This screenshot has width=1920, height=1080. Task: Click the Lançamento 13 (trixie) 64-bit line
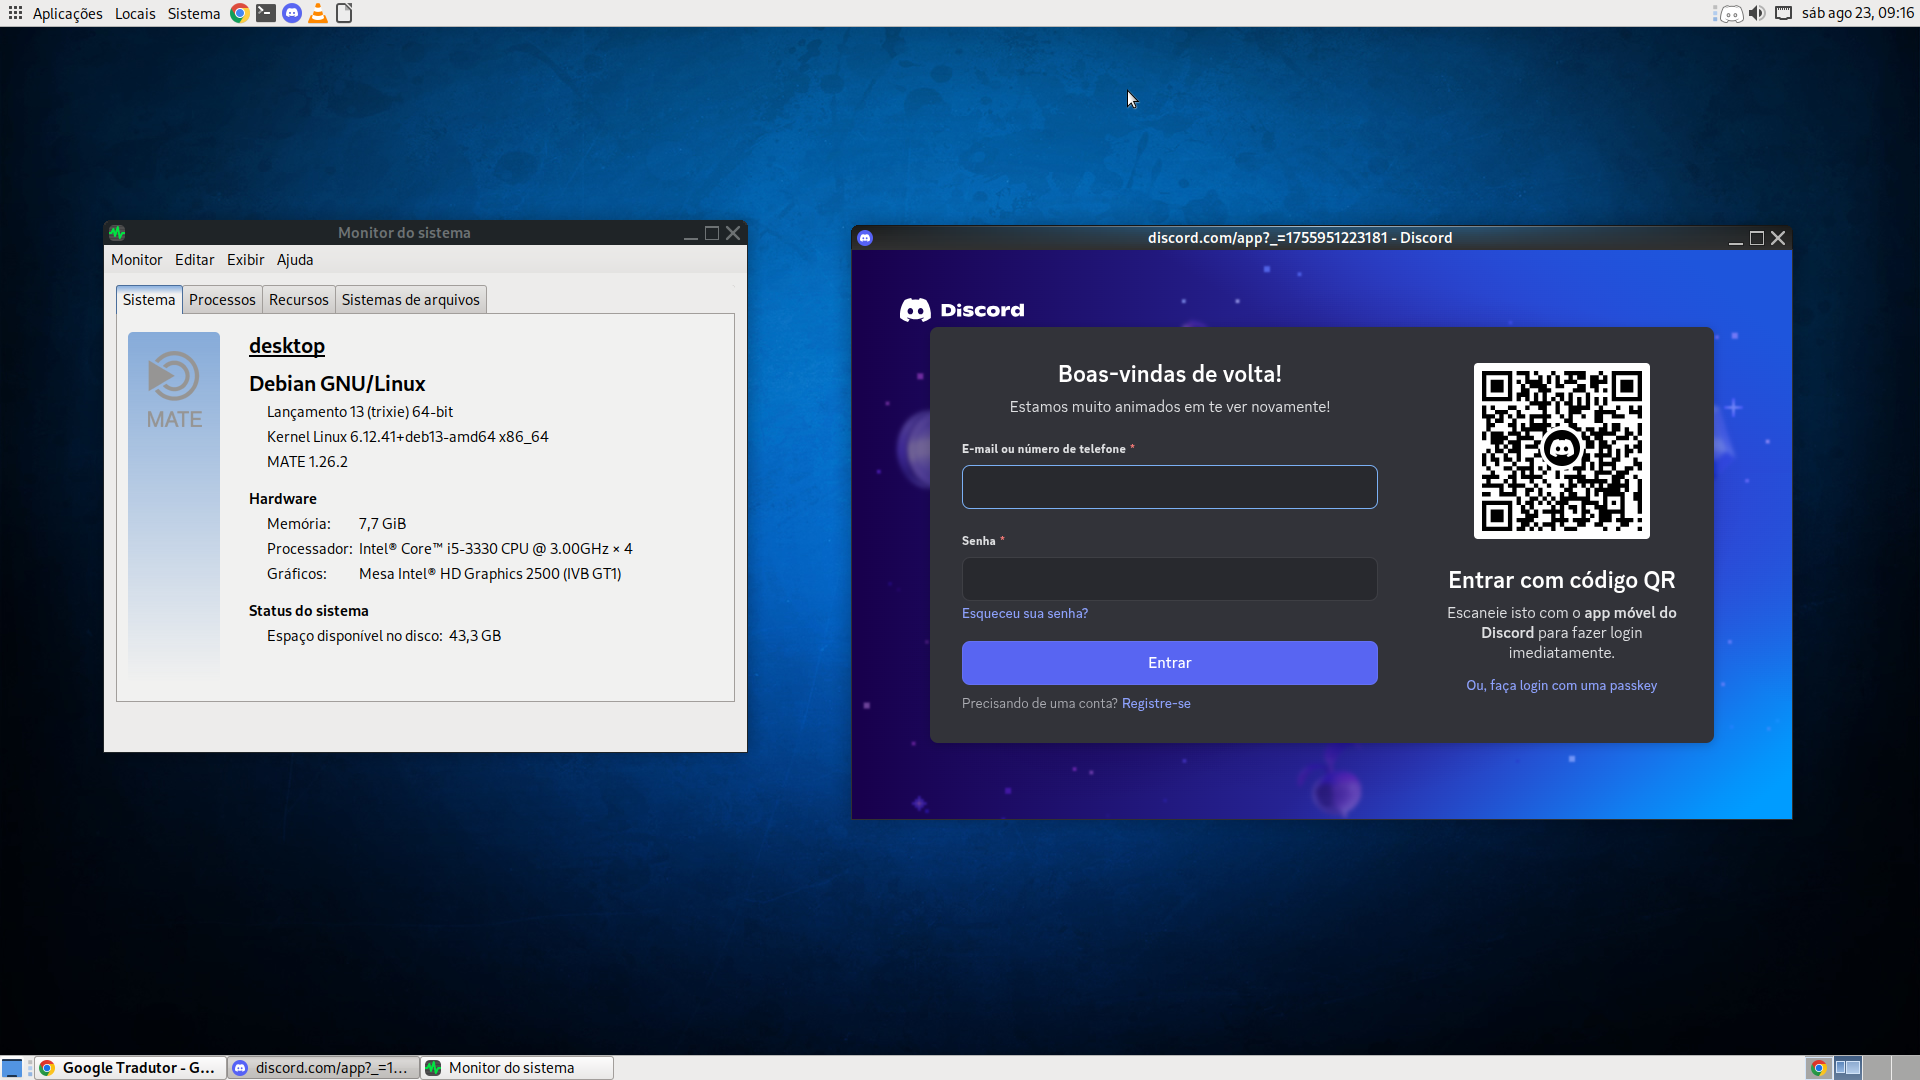click(x=360, y=412)
